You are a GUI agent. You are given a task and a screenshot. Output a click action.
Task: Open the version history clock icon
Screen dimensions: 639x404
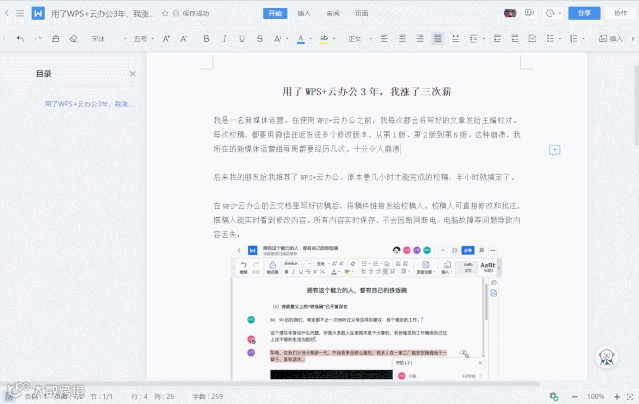(550, 13)
